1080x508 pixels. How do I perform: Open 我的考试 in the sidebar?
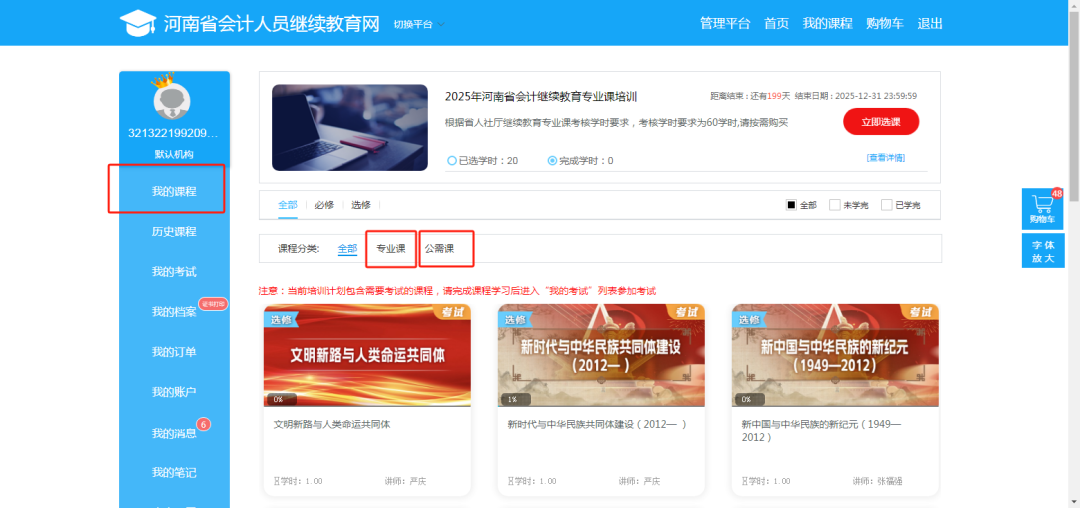(x=174, y=272)
